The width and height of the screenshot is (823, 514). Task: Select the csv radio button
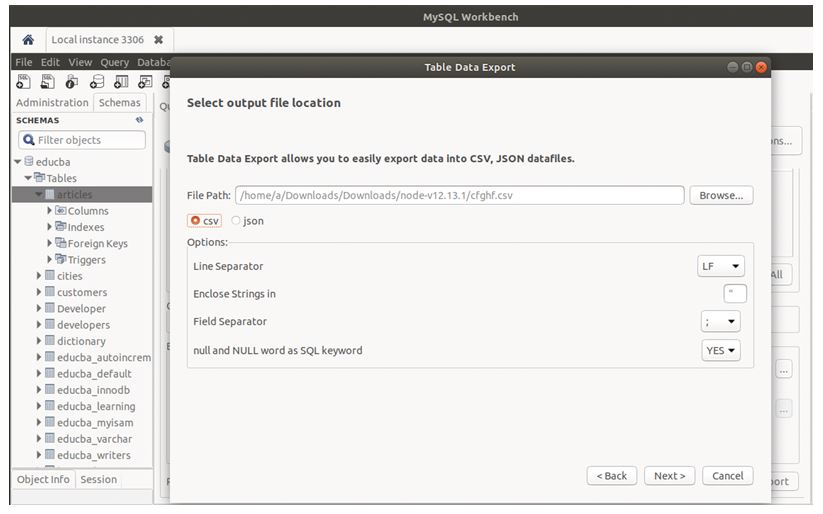tap(194, 221)
